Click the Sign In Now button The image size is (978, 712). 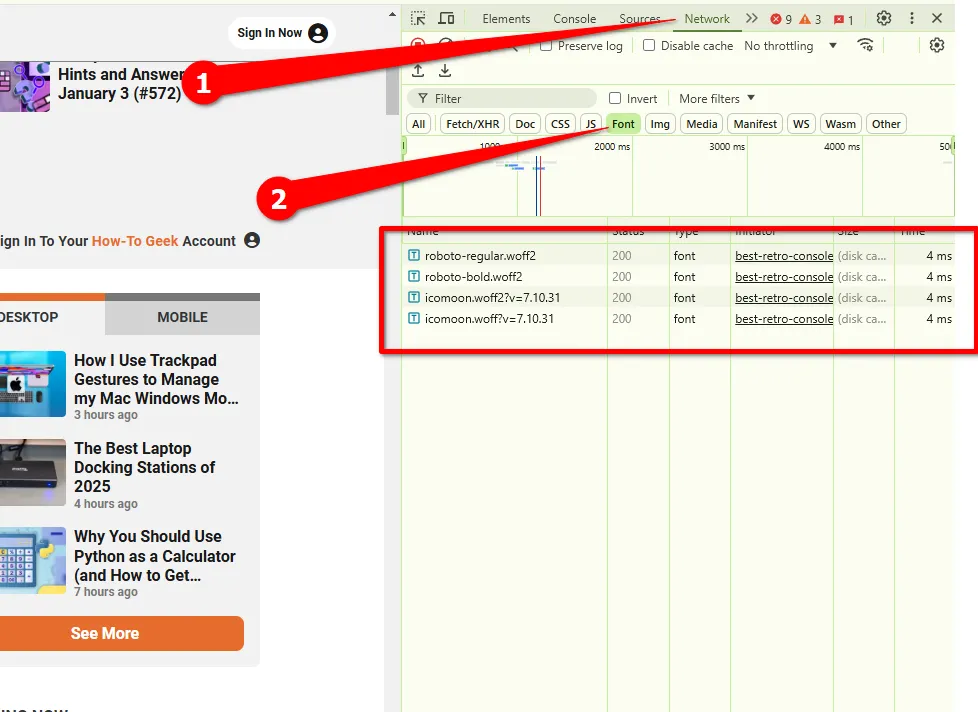coord(281,33)
